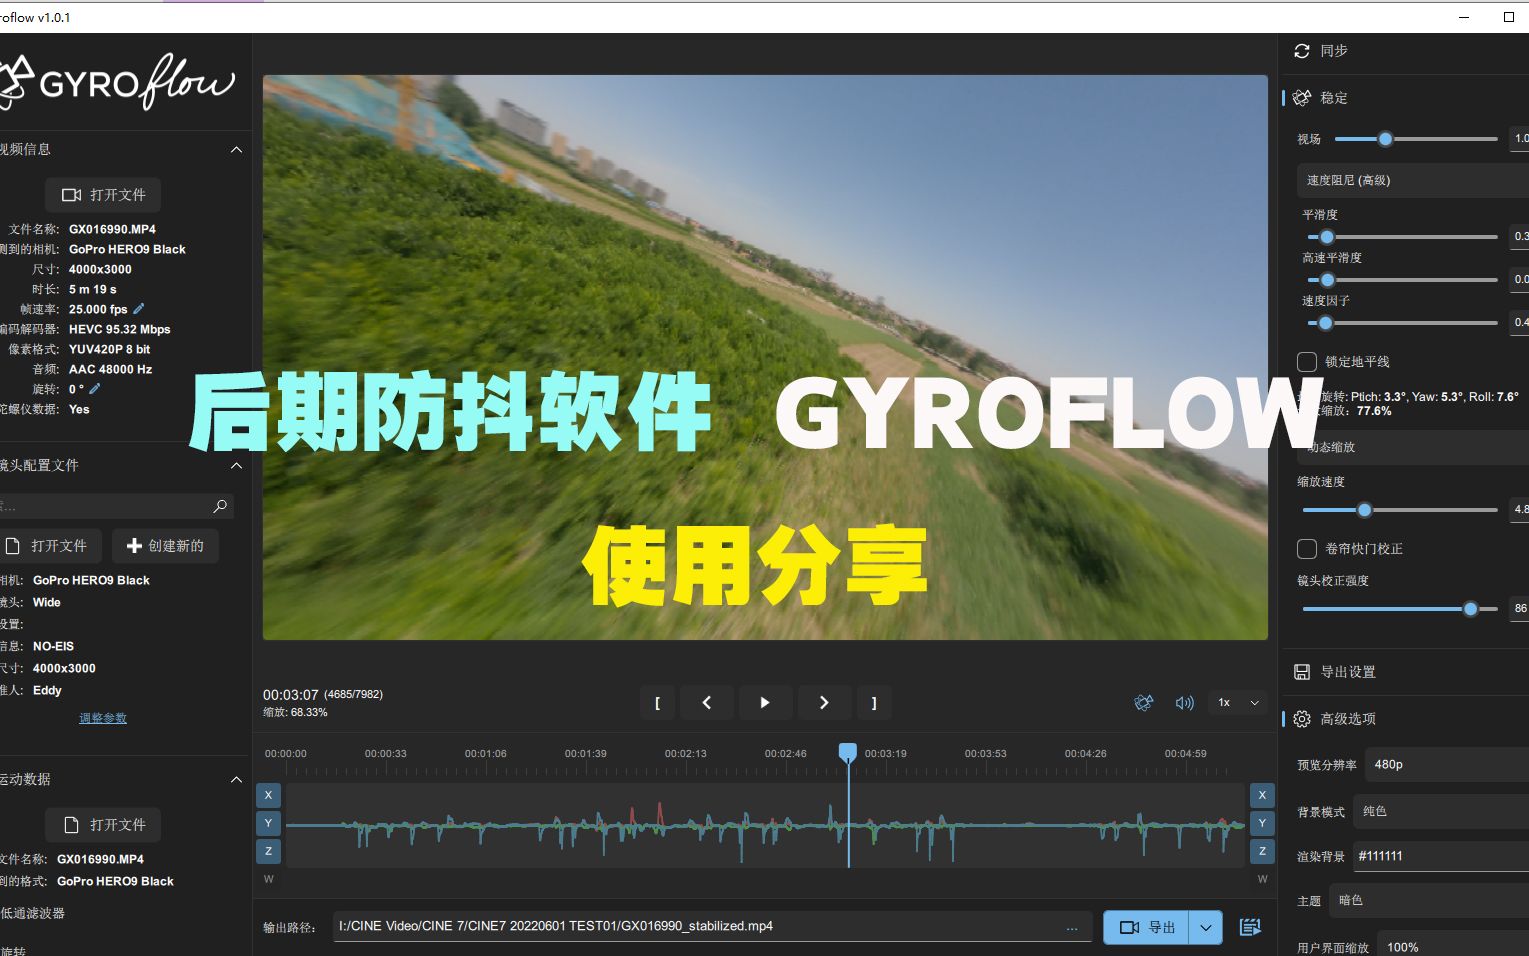
Task: Click the 导出 export button
Action: point(1147,927)
